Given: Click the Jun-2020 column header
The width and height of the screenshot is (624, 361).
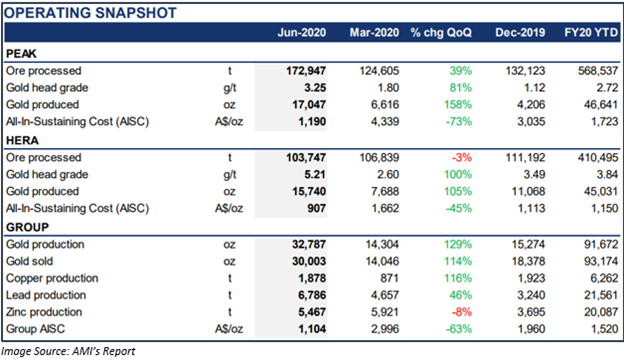Looking at the screenshot, I should (x=302, y=32).
